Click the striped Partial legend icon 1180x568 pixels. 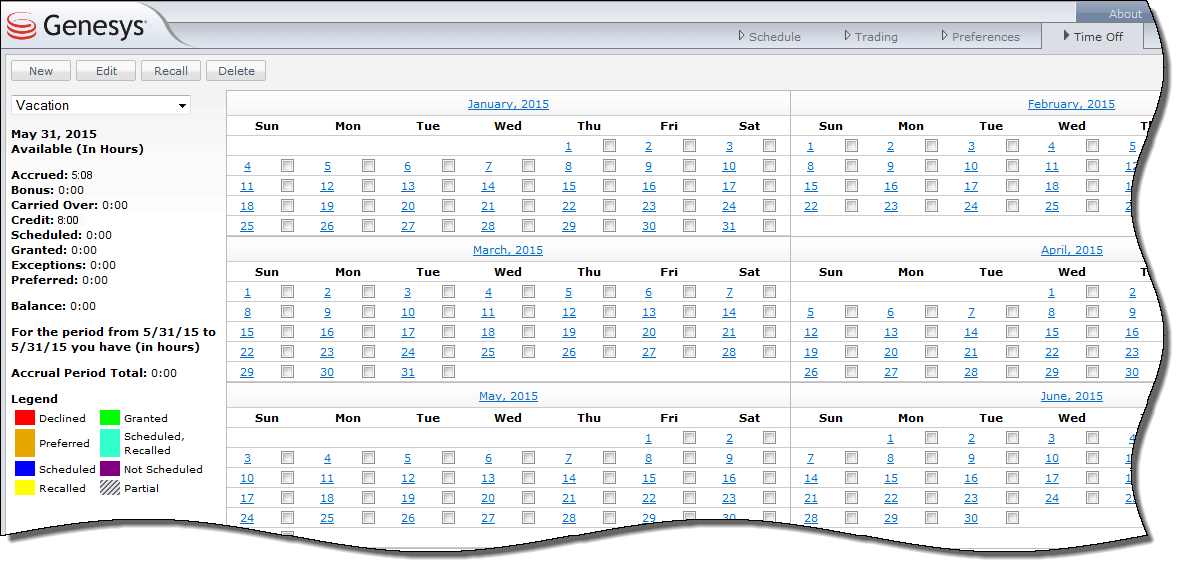pos(108,488)
